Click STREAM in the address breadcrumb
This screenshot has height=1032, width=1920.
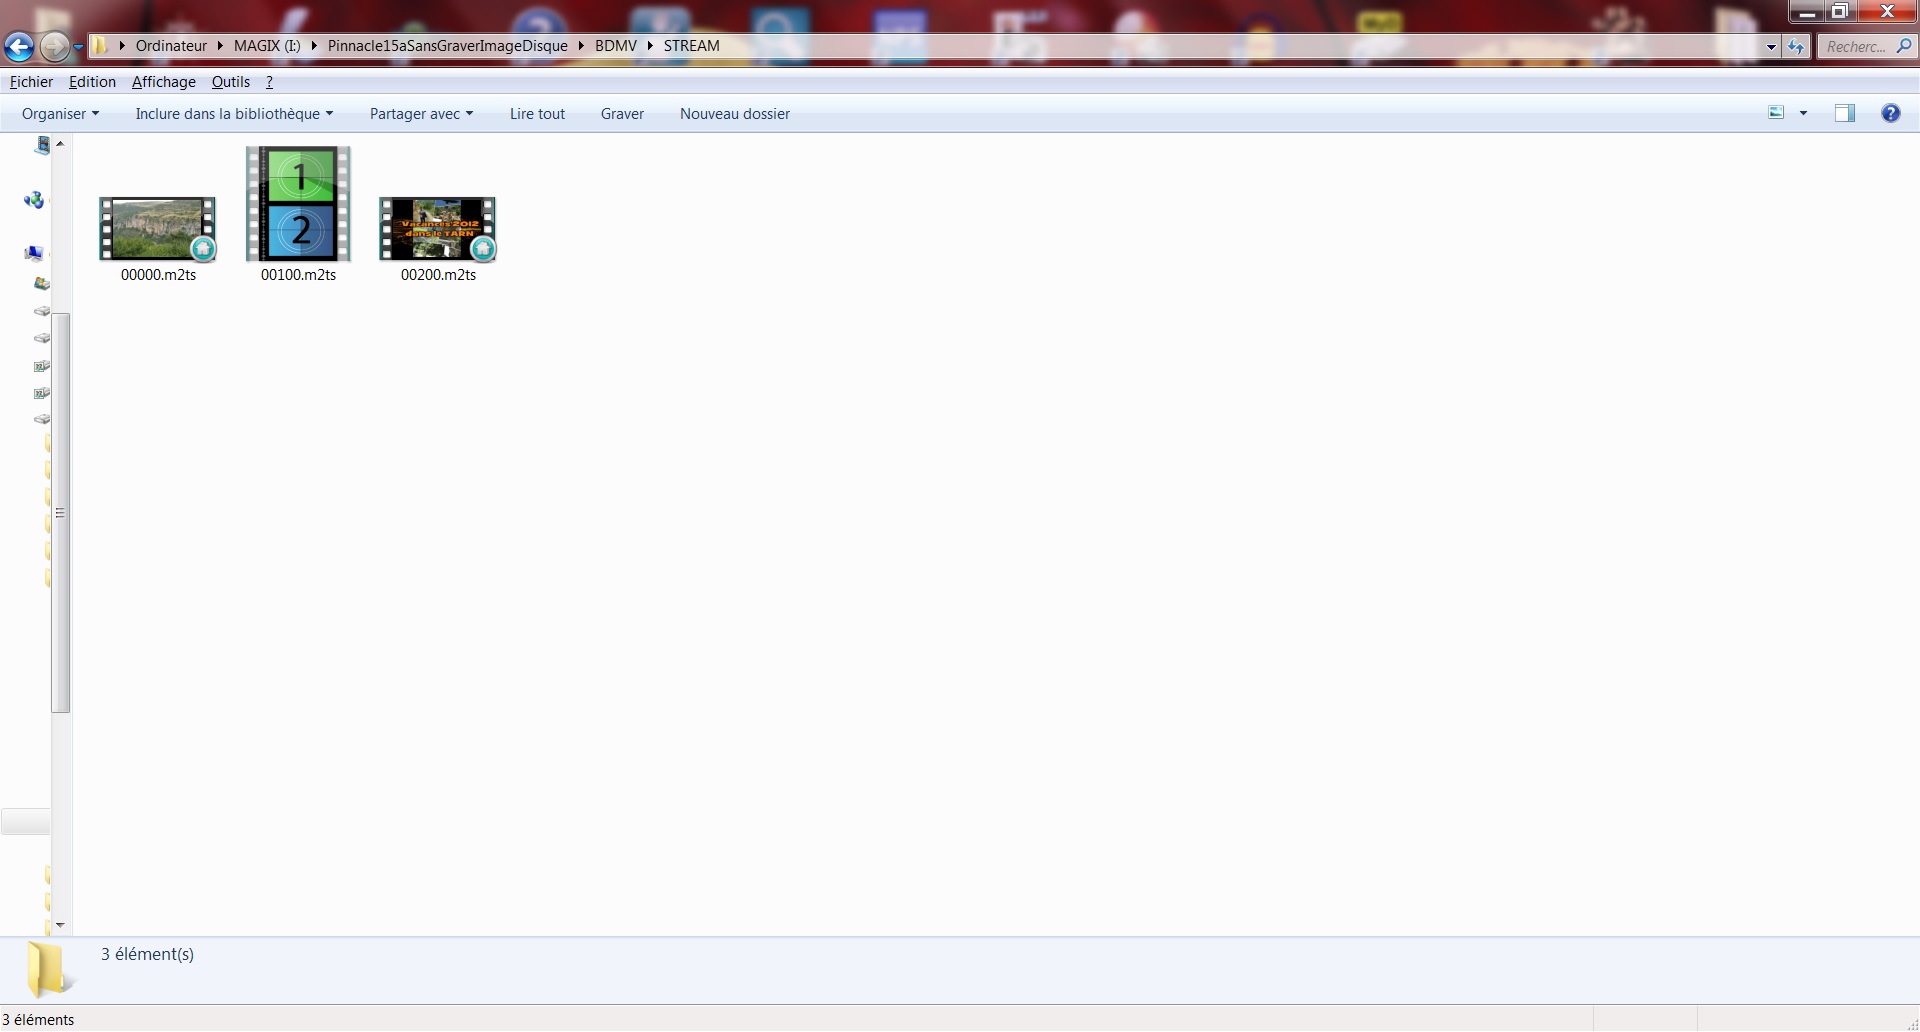(x=691, y=46)
